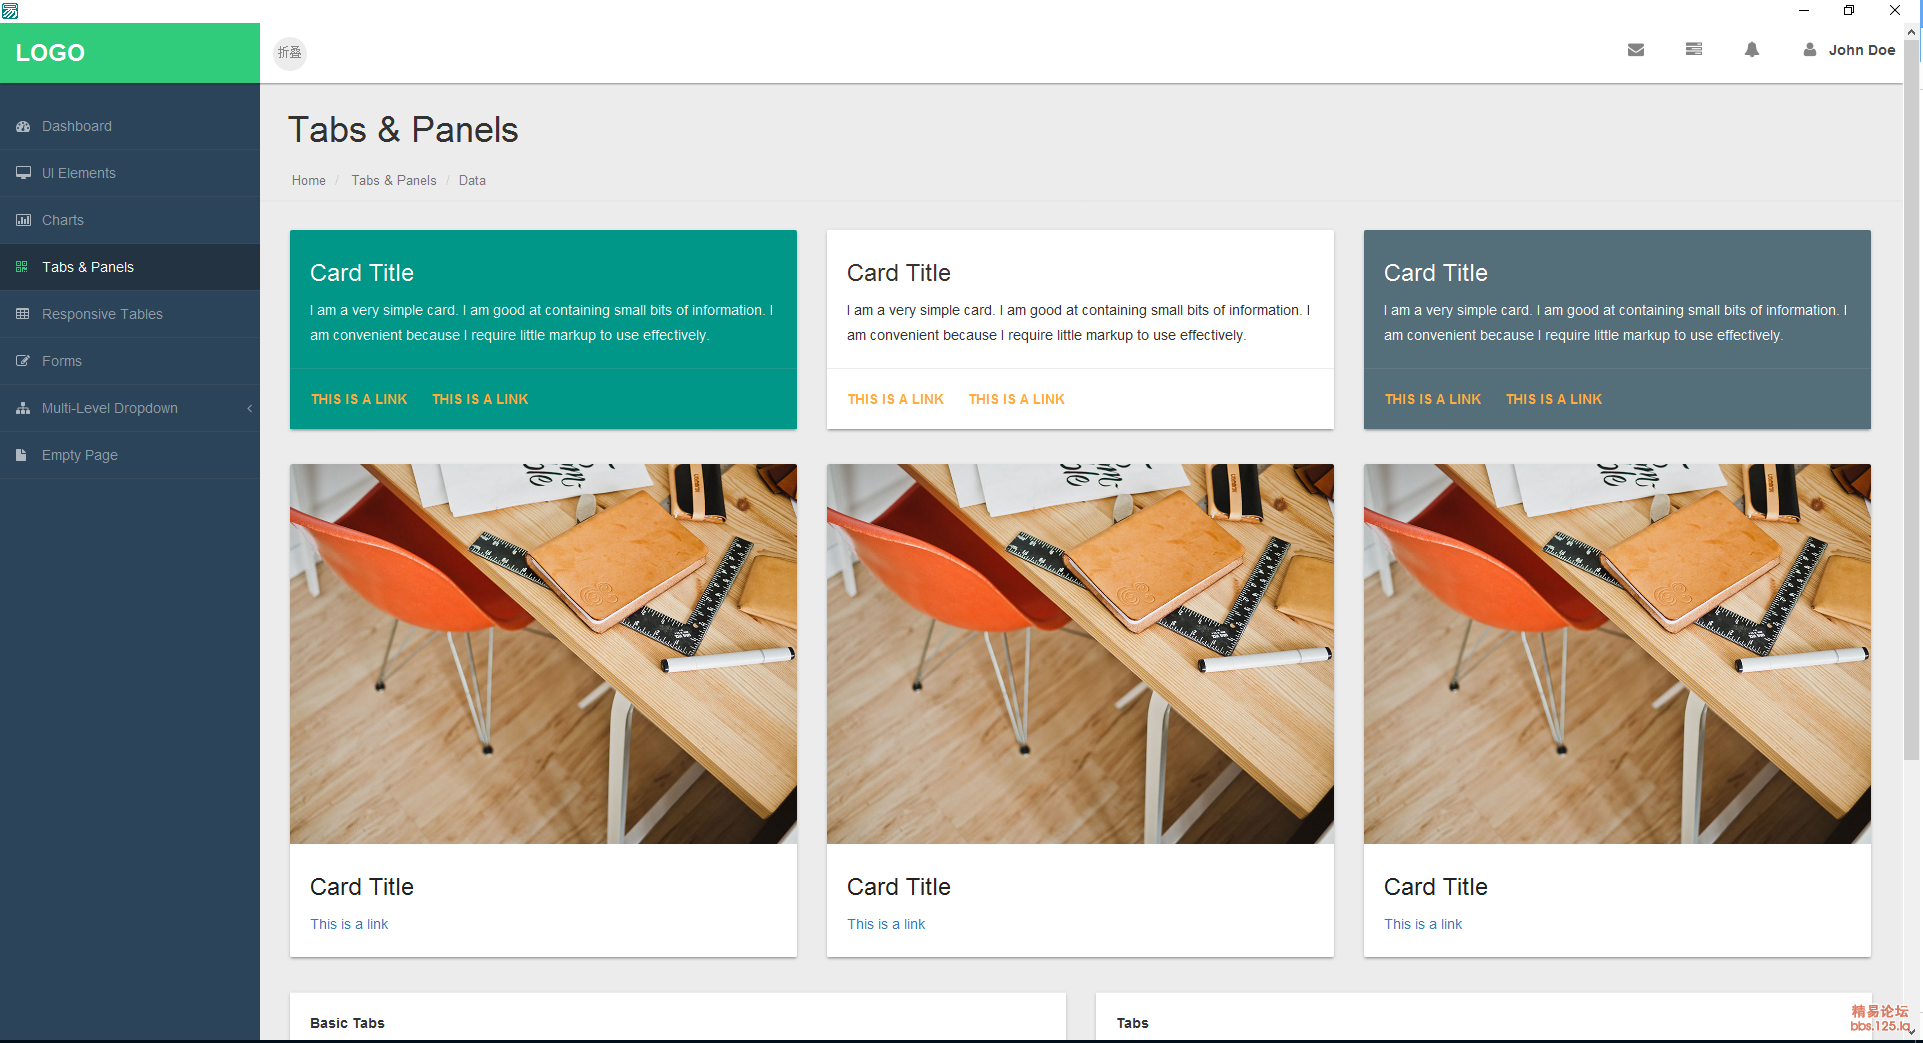Go to Dashboard in the sidebar

pos(130,126)
